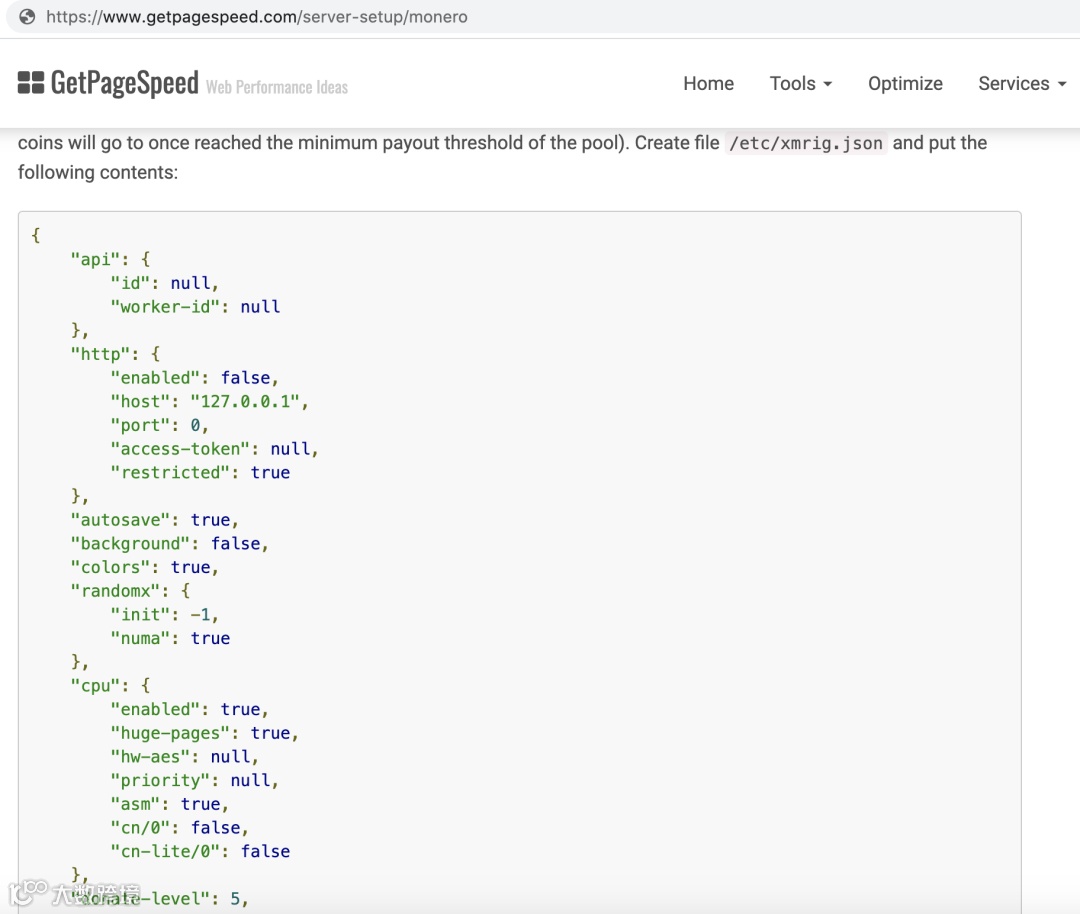Click the "access-token" key in code
The height and width of the screenshot is (914, 1080).
point(180,449)
